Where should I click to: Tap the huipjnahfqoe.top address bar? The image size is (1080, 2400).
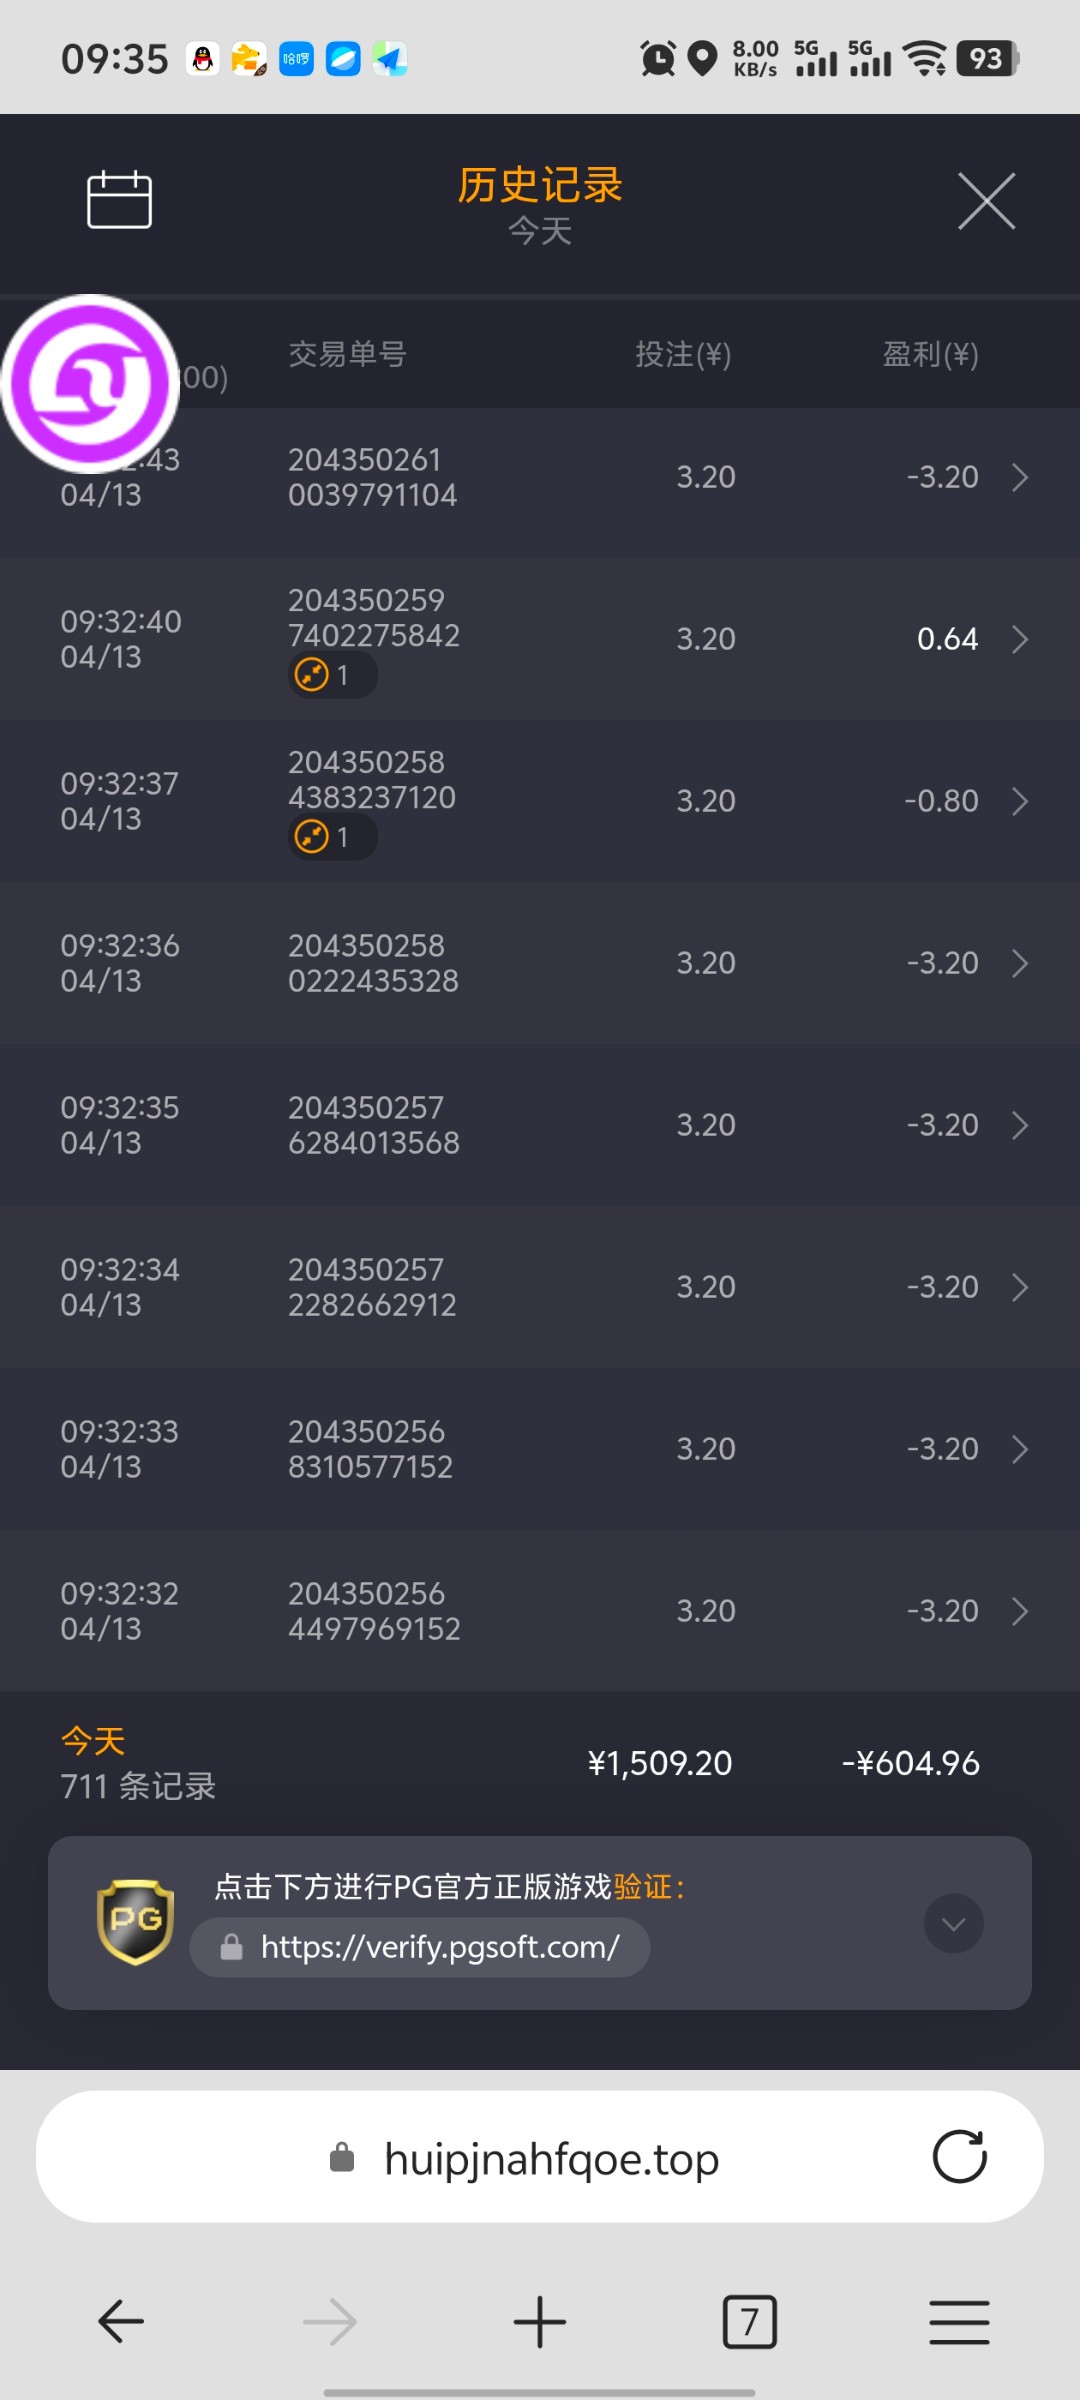point(550,2159)
